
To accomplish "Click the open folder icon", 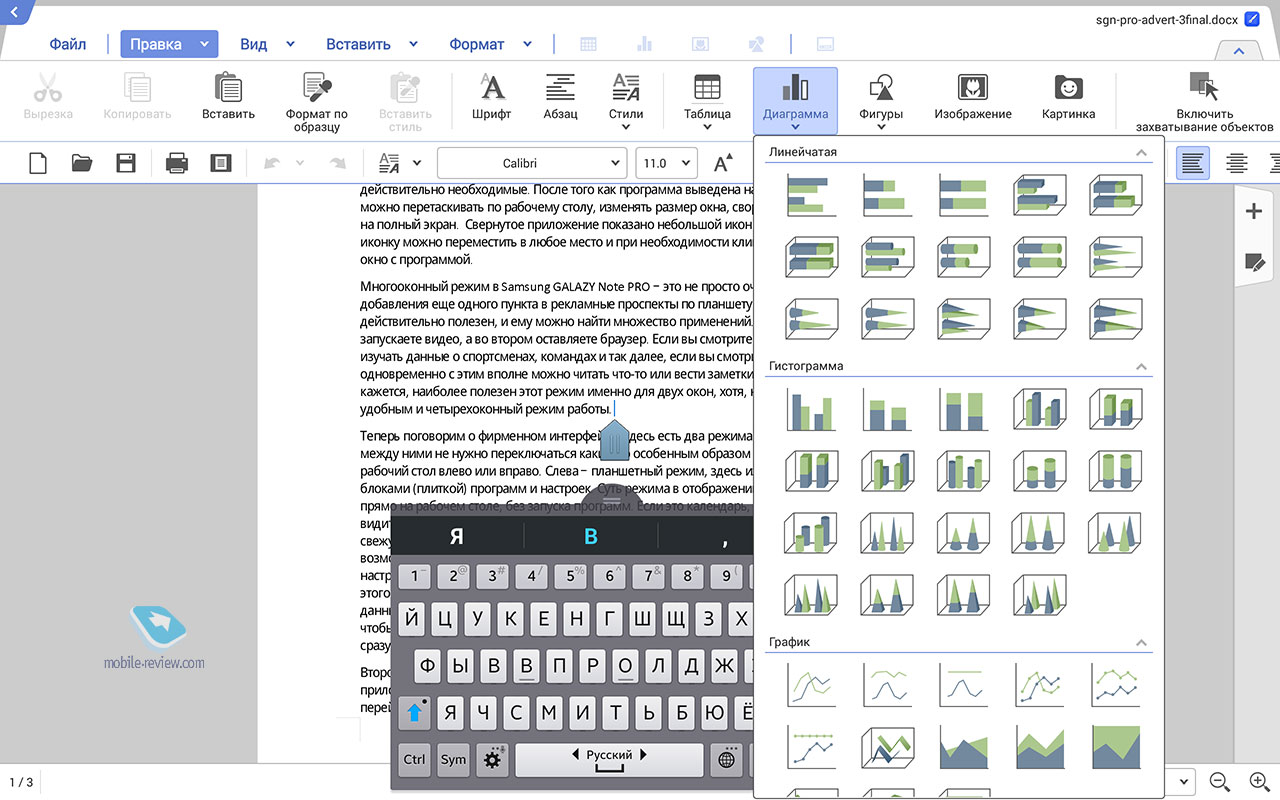I will [x=82, y=163].
